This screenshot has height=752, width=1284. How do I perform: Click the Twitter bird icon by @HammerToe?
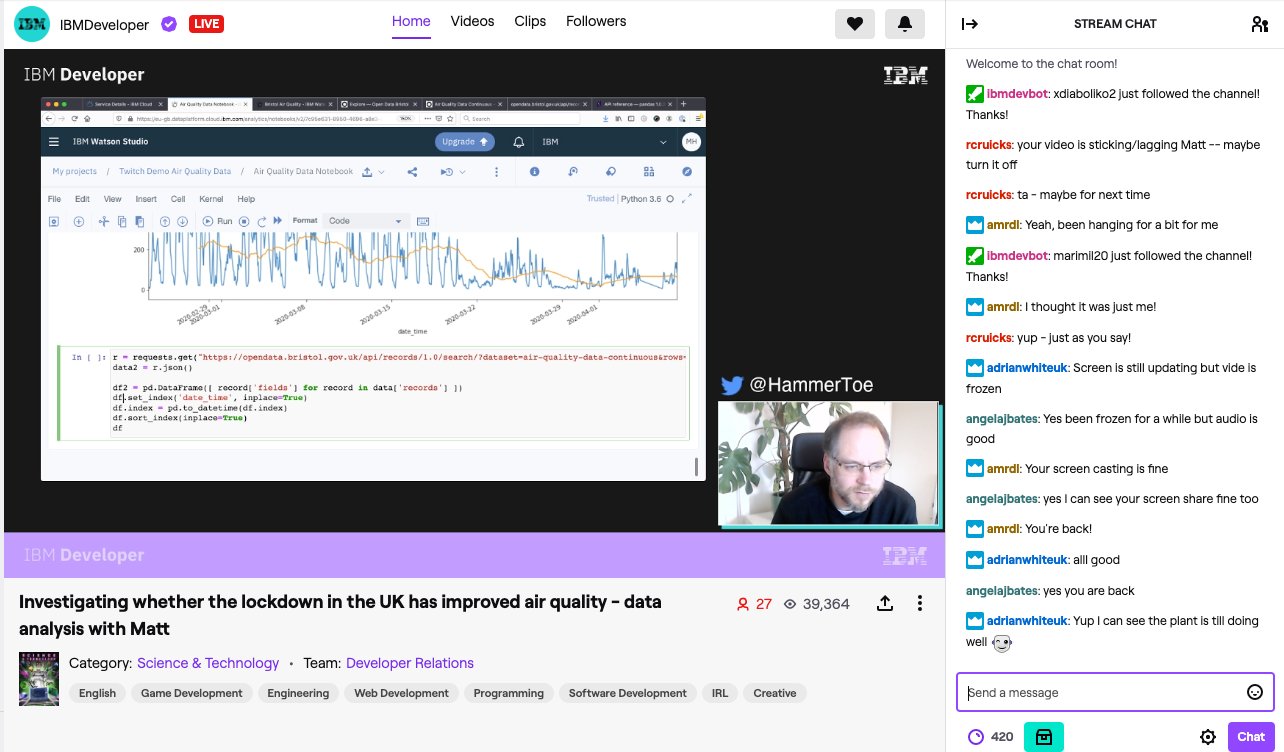pyautogui.click(x=732, y=385)
